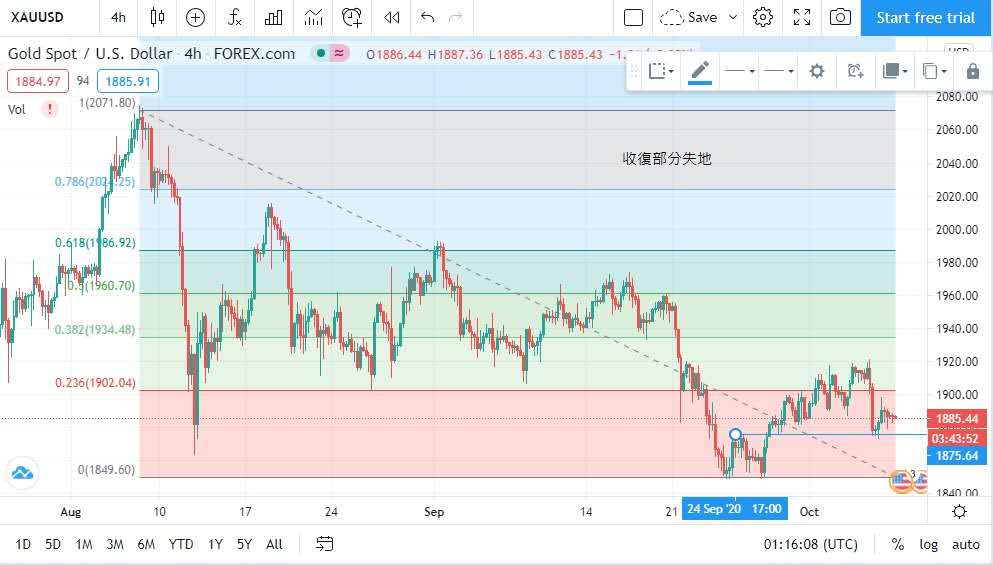Viewport: 993px width, 565px height.
Task: Change drawing line color with pencil swatch
Action: [699, 71]
